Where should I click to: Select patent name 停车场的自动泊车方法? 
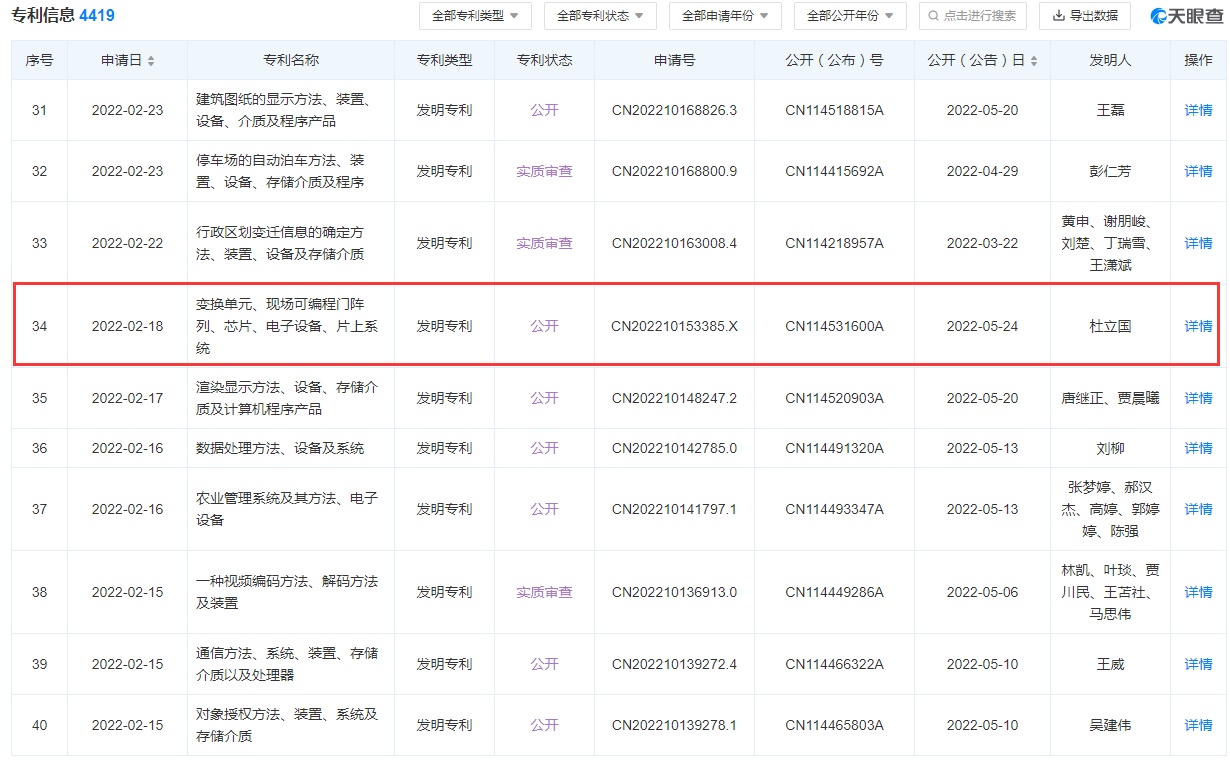pos(280,171)
